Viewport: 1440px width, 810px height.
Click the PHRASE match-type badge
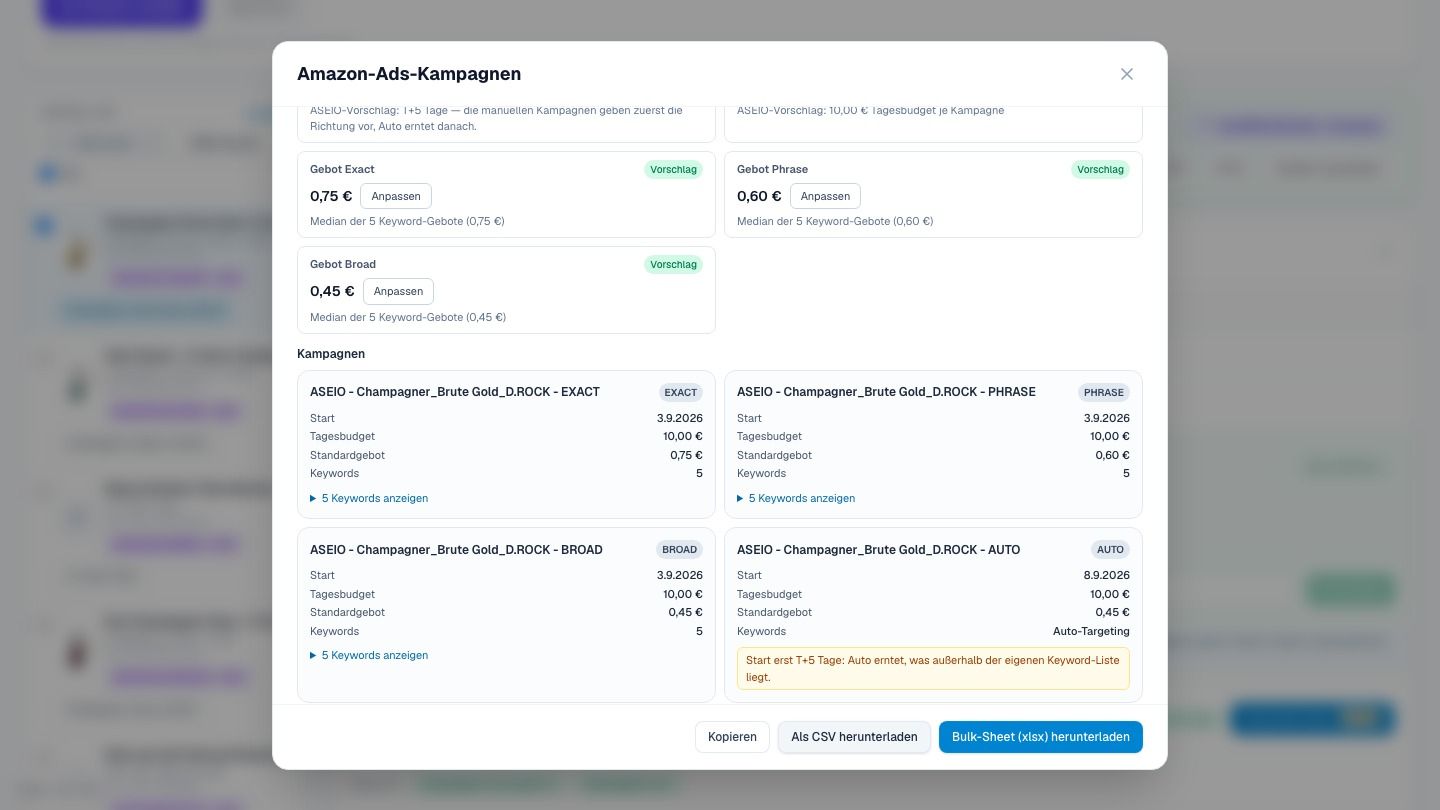[1104, 392]
